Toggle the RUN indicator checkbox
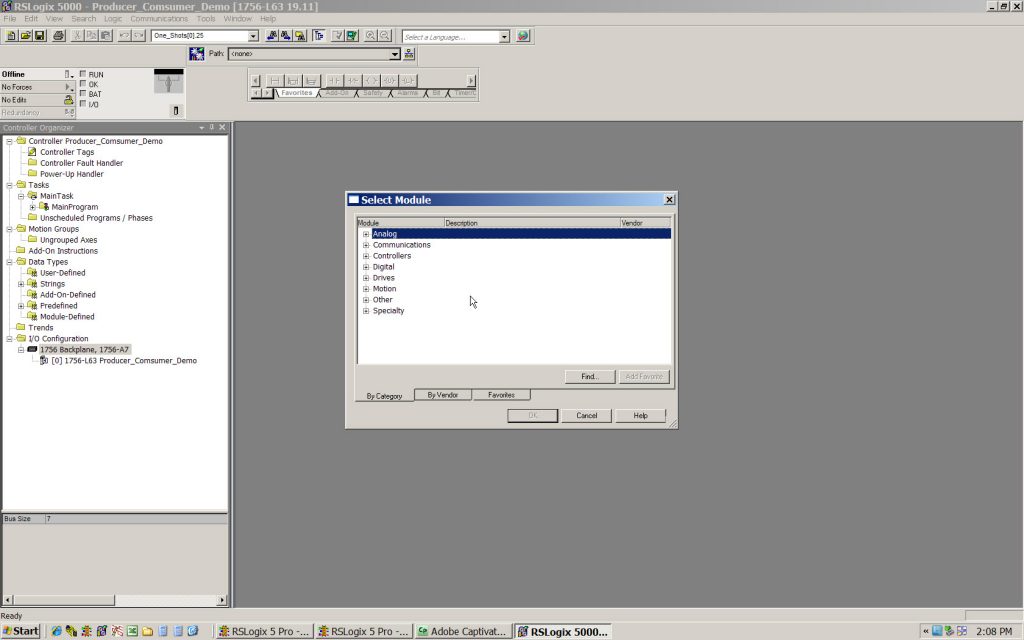The image size is (1024, 640). [83, 74]
